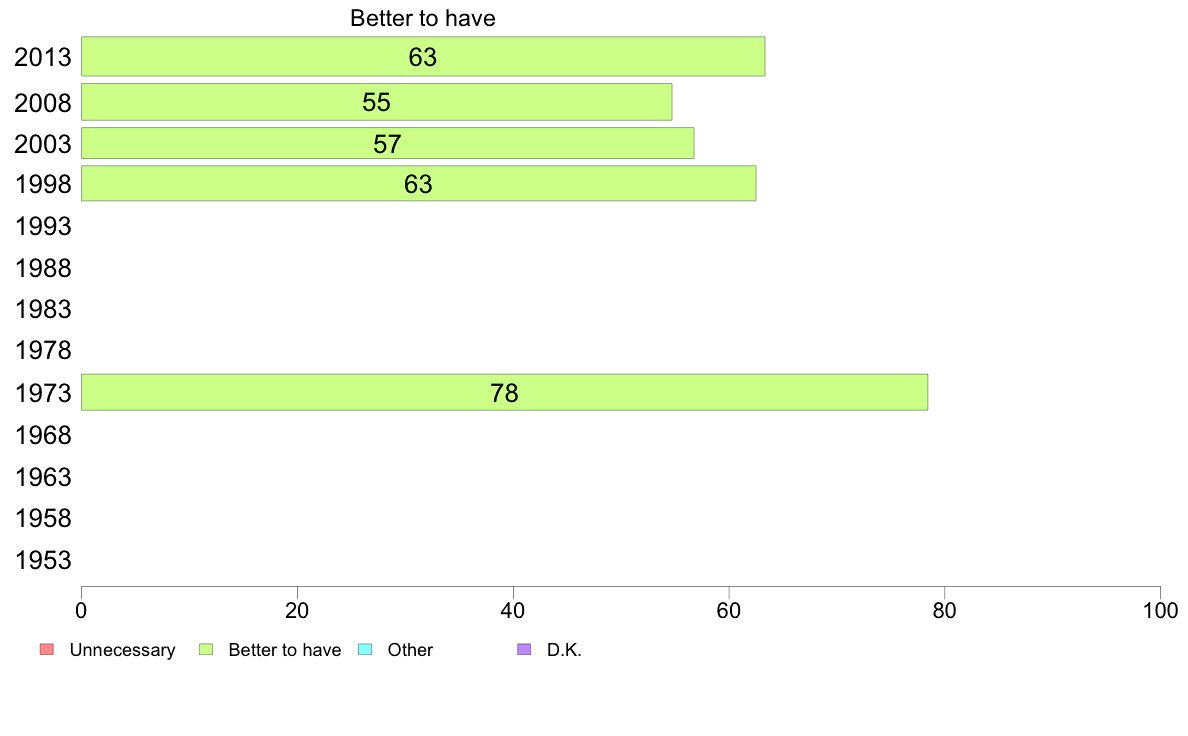Image resolution: width=1188 pixels, height=736 pixels.
Task: Click the D.K. legend label text
Action: point(564,650)
